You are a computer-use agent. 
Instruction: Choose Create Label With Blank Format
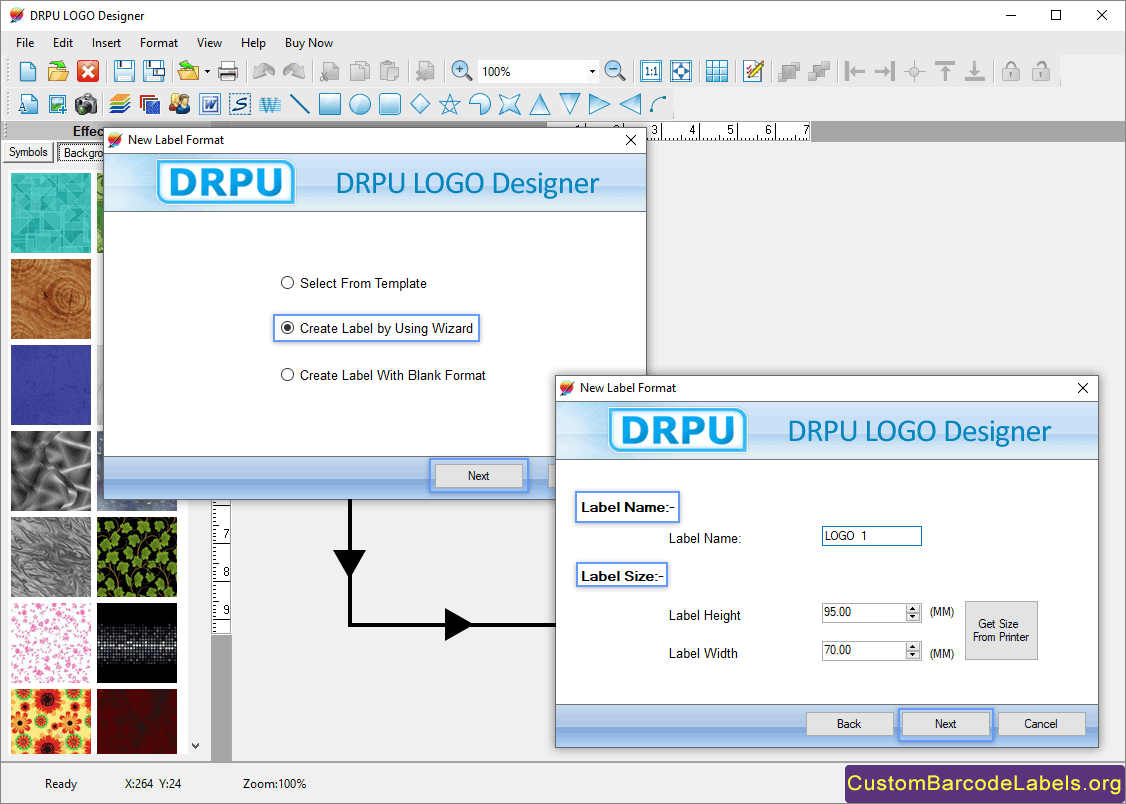click(x=383, y=375)
